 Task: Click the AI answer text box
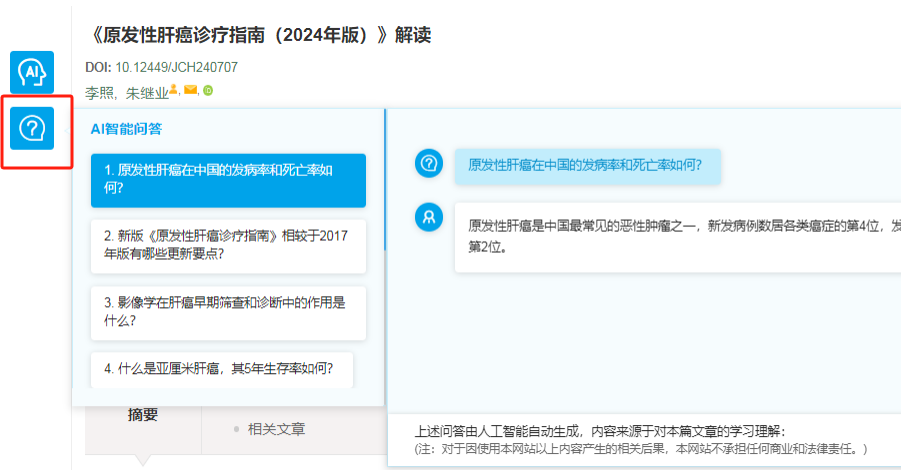(x=680, y=236)
